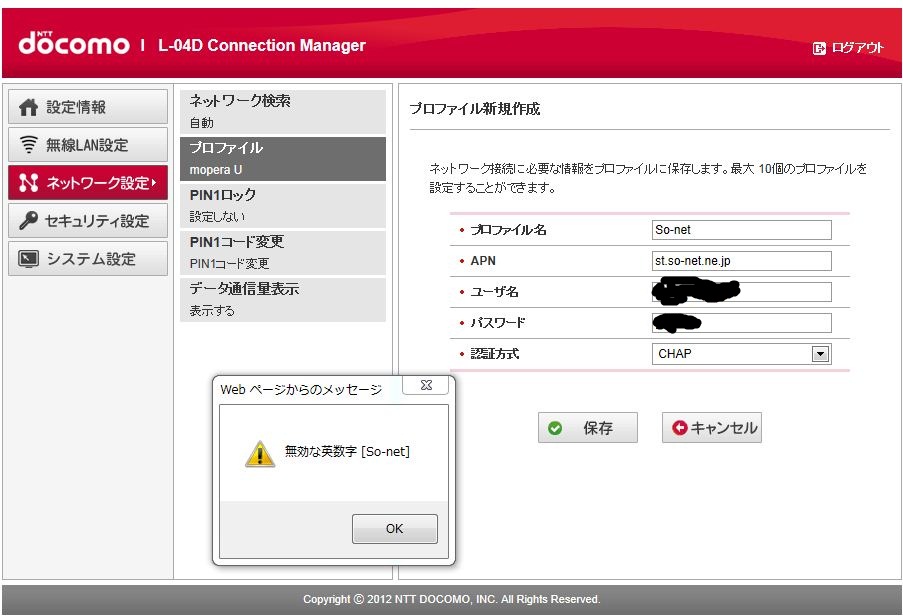Viewport: 903px width, 616px height.
Task: Click the 表示する value under データ通信量表示
Action: coord(212,311)
